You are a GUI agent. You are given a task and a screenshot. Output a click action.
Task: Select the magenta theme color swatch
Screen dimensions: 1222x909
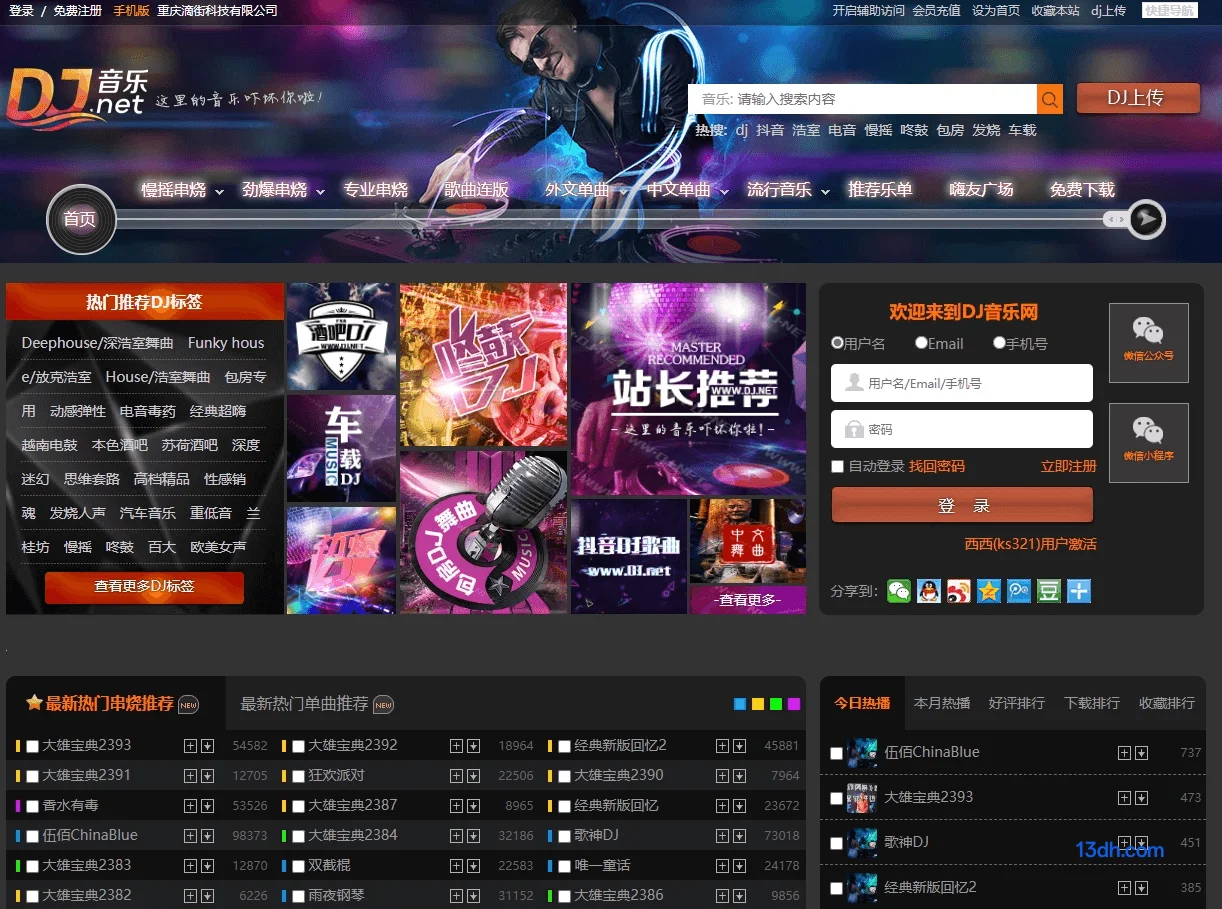794,704
